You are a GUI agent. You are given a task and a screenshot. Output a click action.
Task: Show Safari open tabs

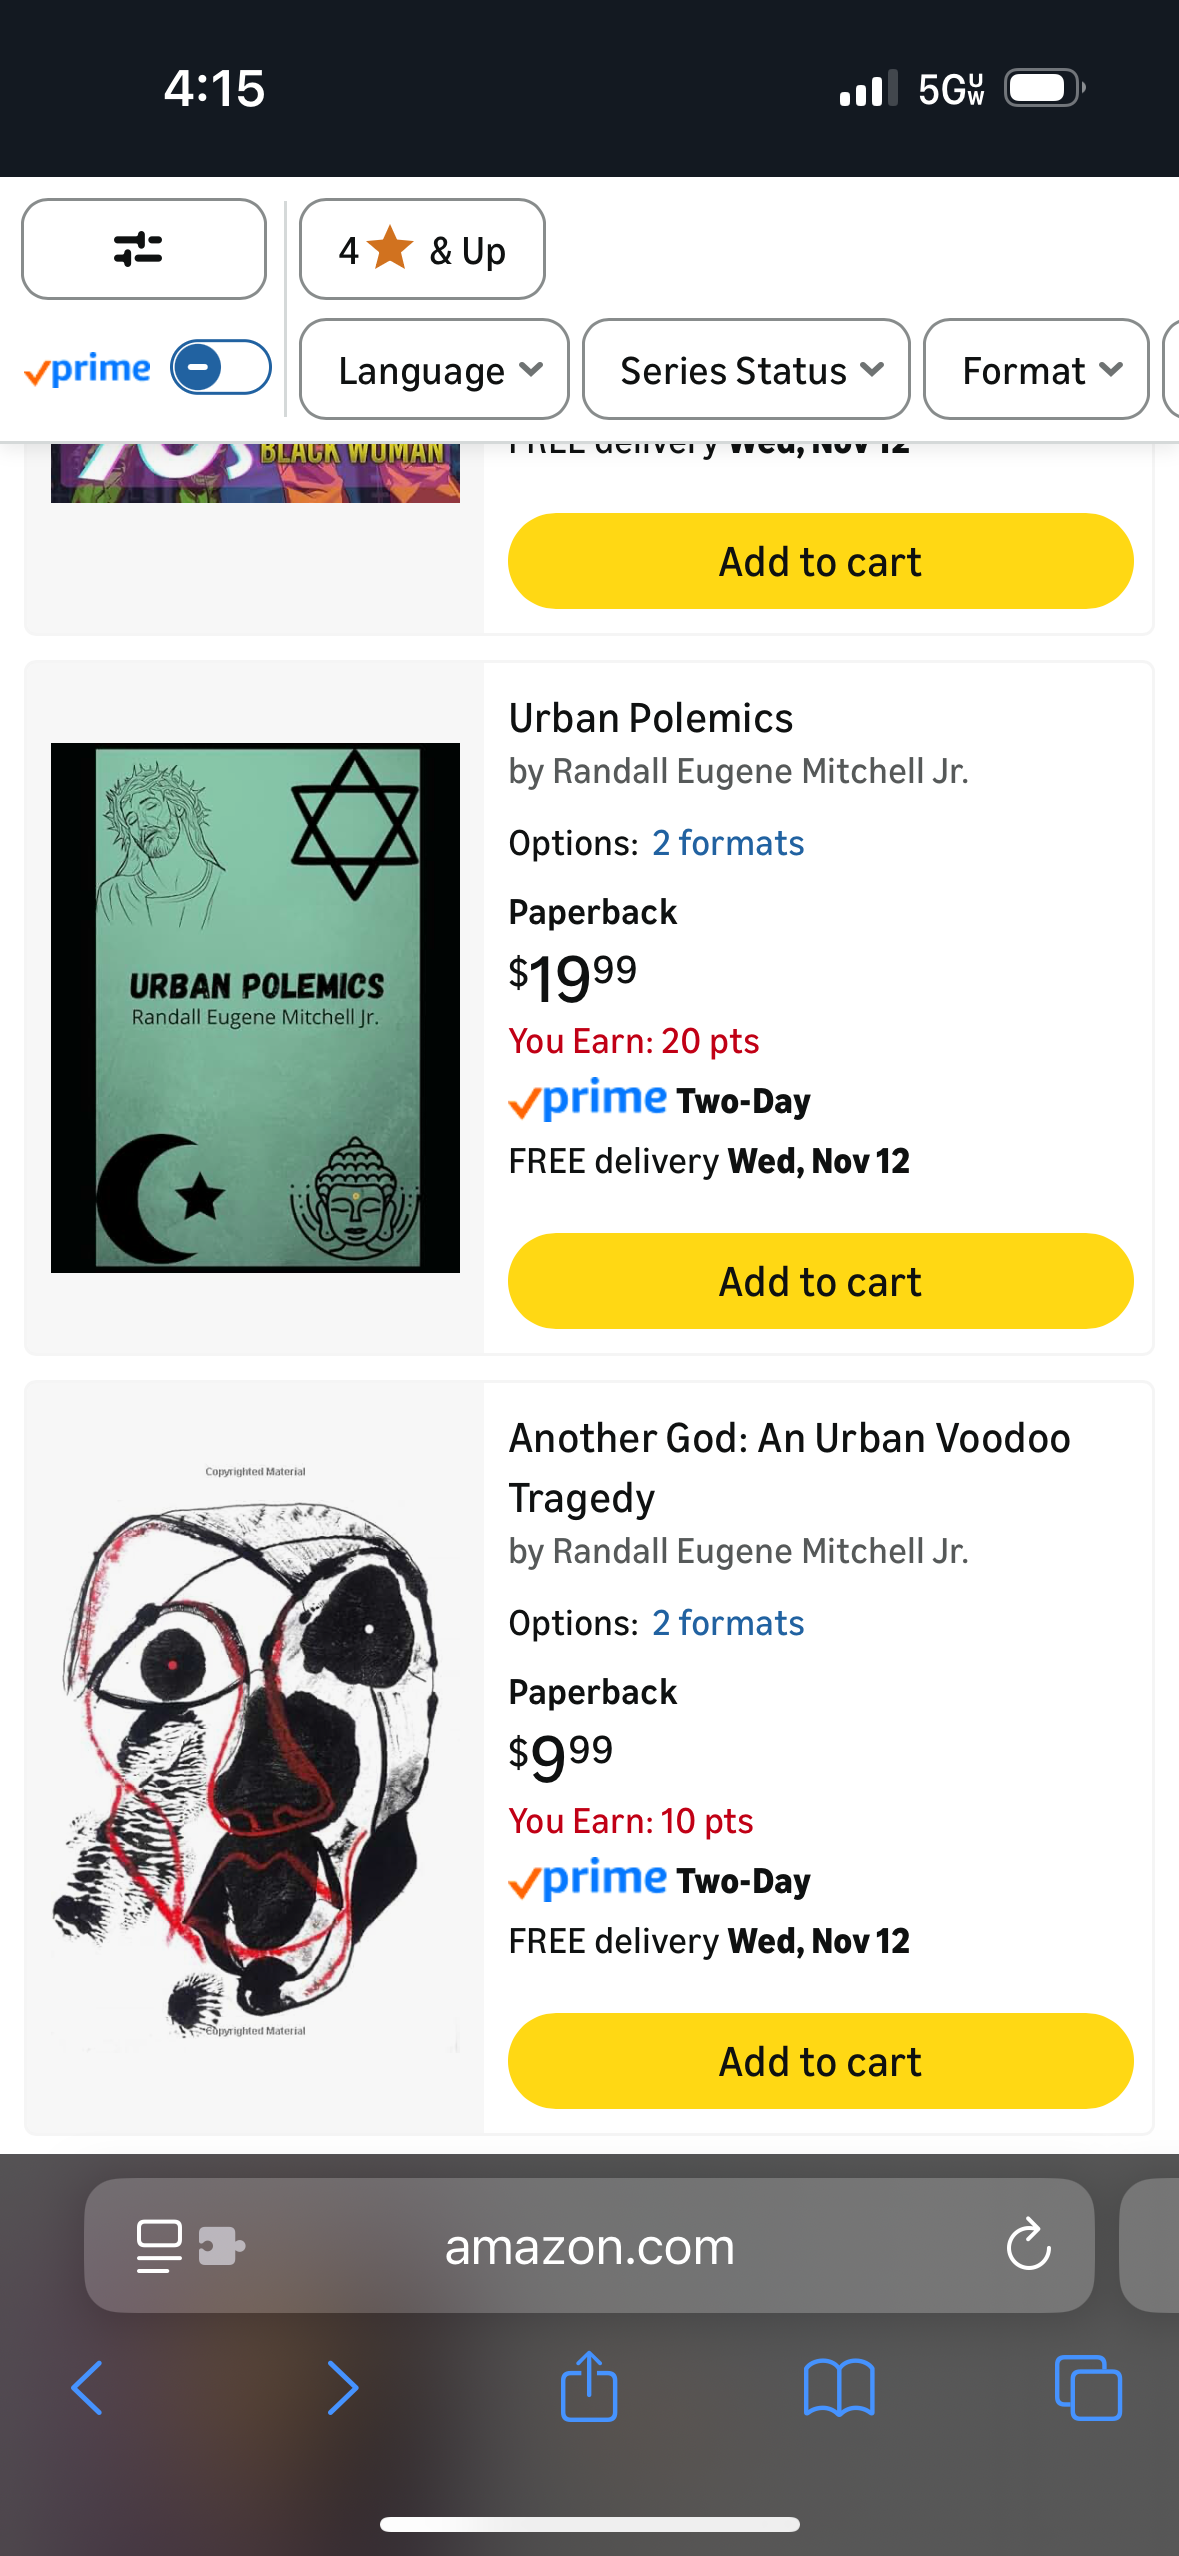[1088, 2387]
